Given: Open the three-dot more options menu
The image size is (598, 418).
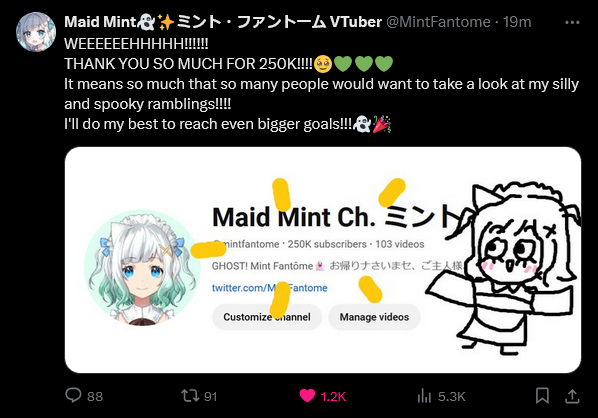Looking at the screenshot, I should click(572, 23).
